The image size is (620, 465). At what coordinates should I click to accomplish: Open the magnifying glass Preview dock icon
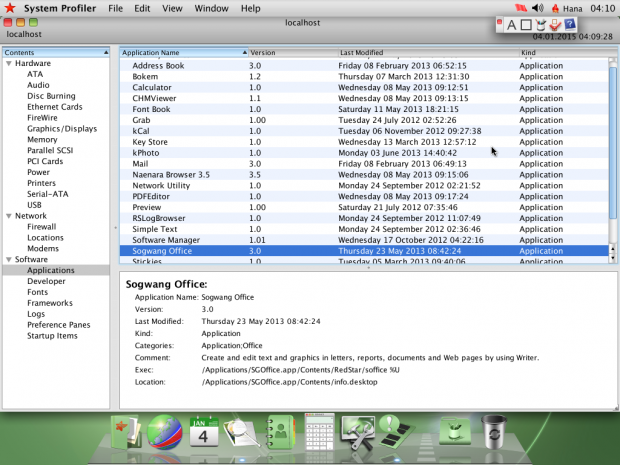[x=241, y=433]
